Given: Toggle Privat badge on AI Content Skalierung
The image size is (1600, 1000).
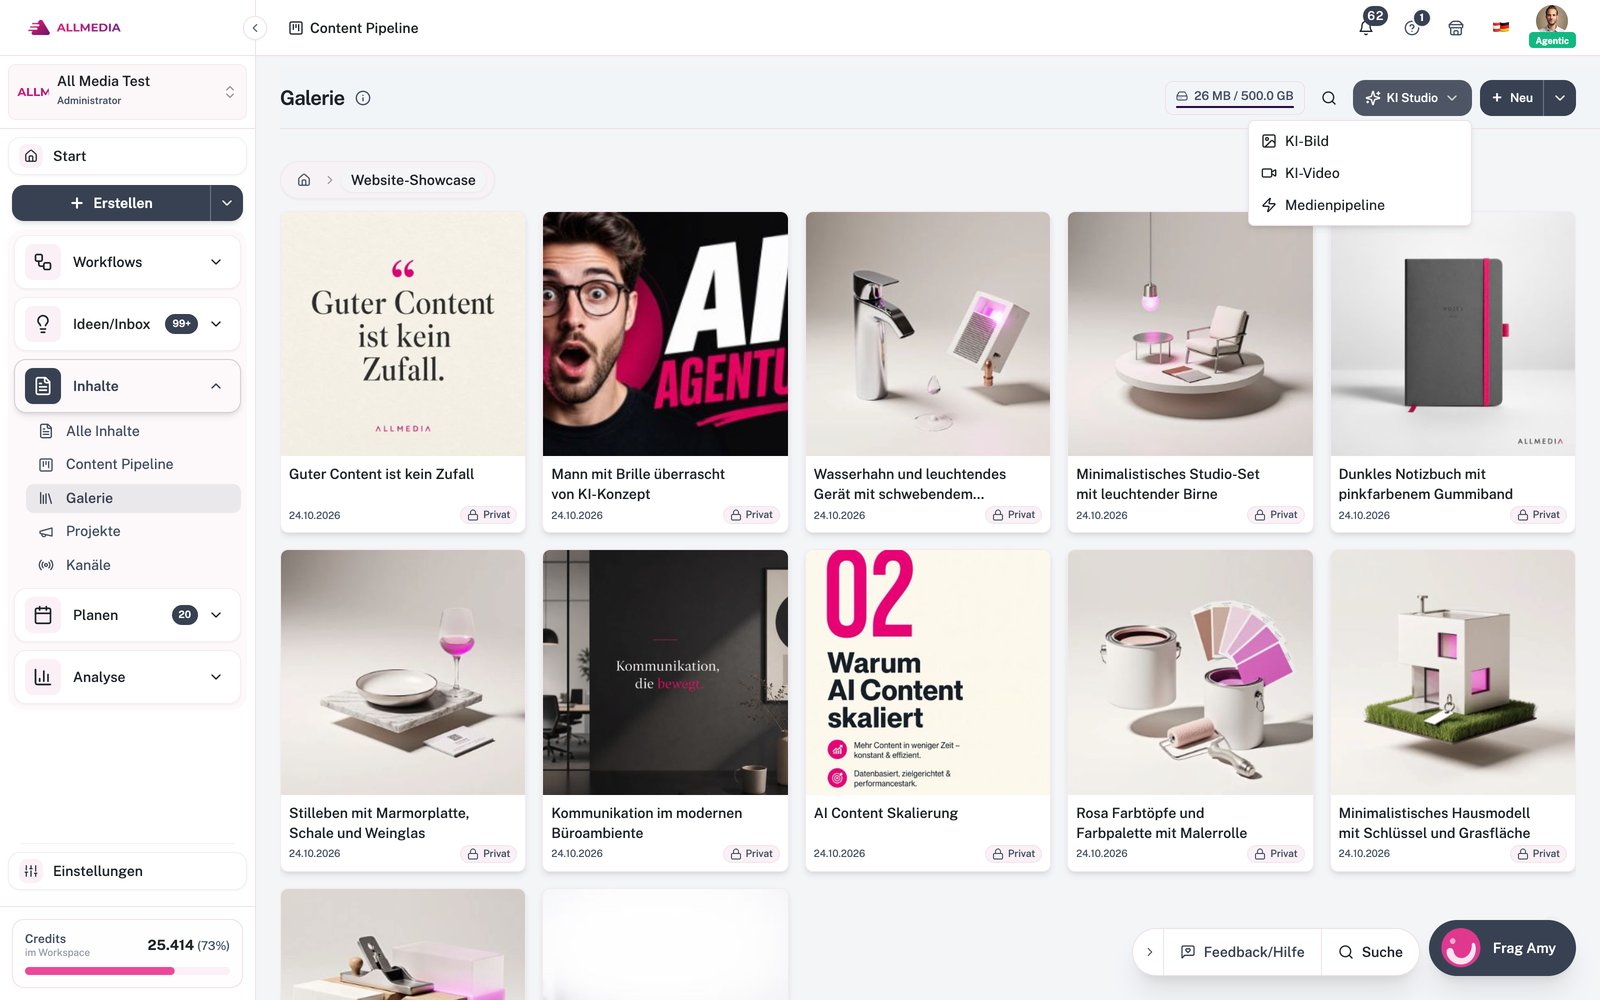Looking at the screenshot, I should (1014, 854).
